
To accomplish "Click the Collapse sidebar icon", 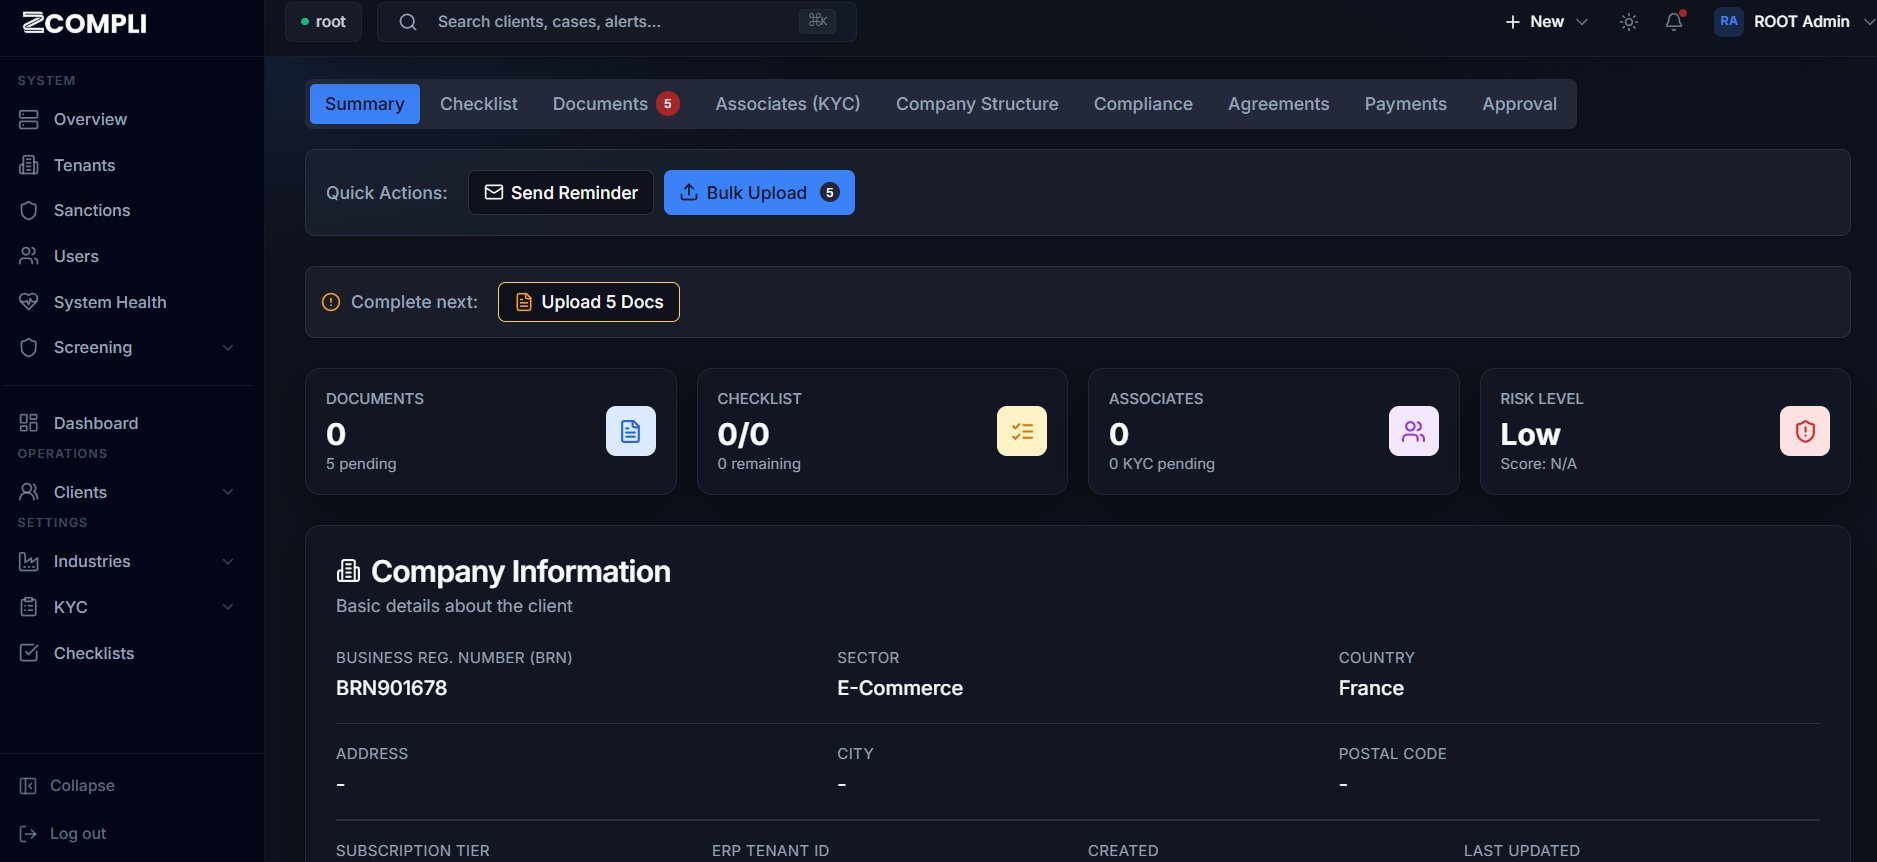I will tap(28, 786).
